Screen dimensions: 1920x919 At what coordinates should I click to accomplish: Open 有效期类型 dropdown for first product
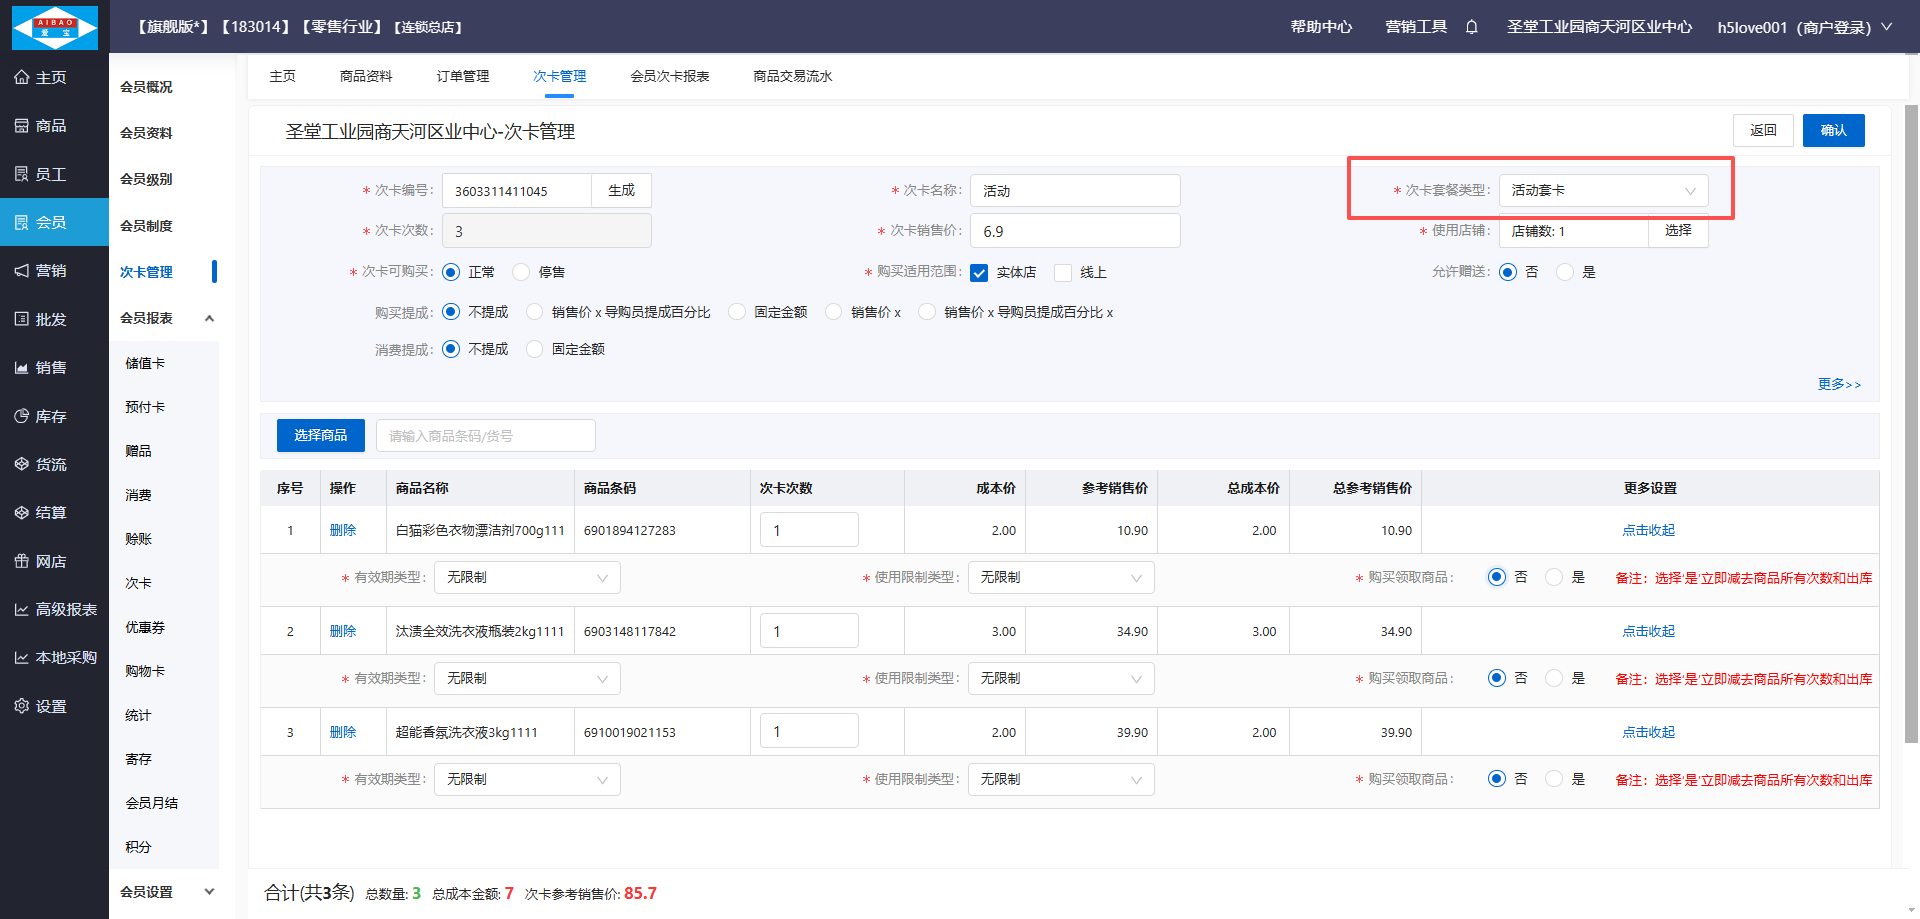526,578
